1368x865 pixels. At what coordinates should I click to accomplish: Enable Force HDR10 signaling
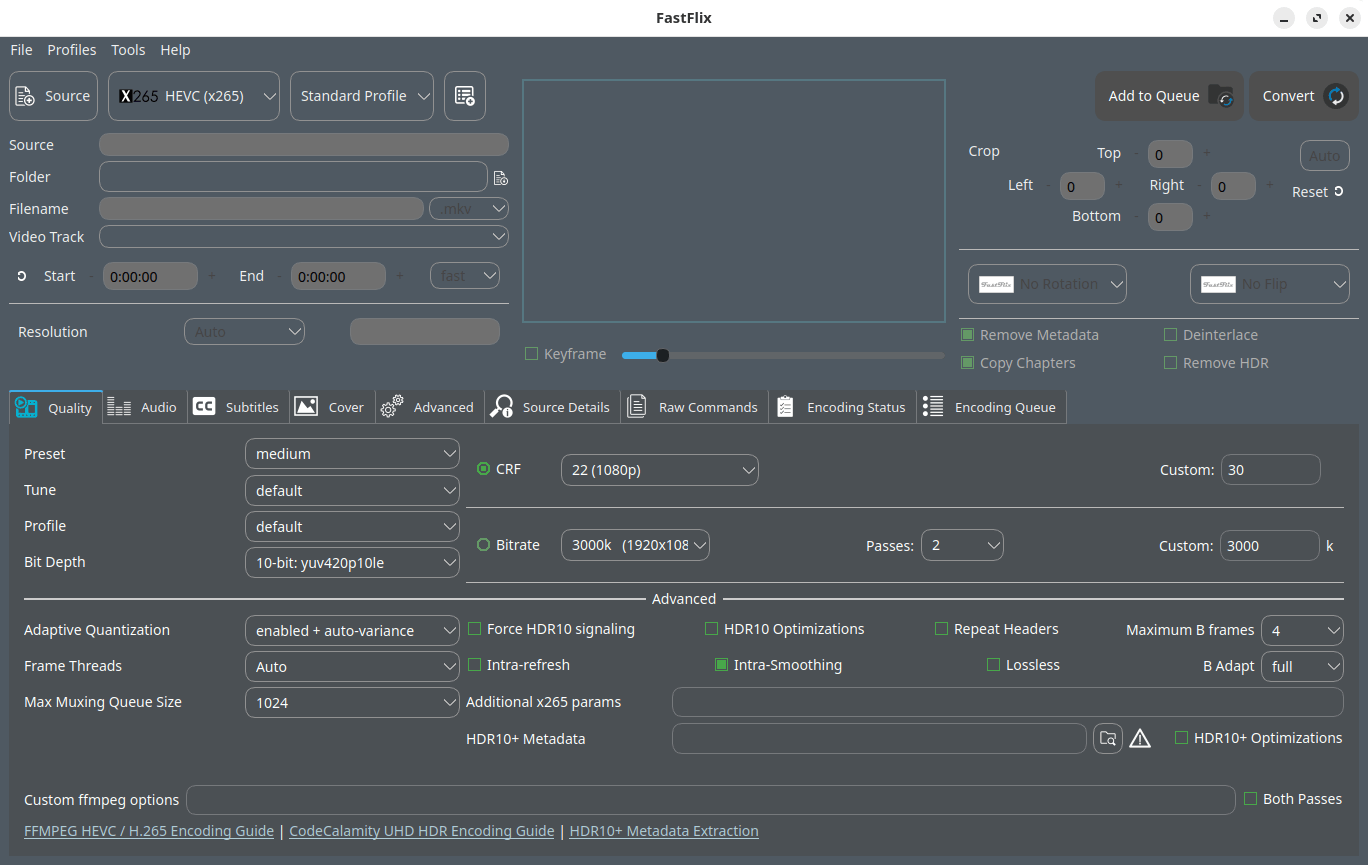(x=475, y=629)
